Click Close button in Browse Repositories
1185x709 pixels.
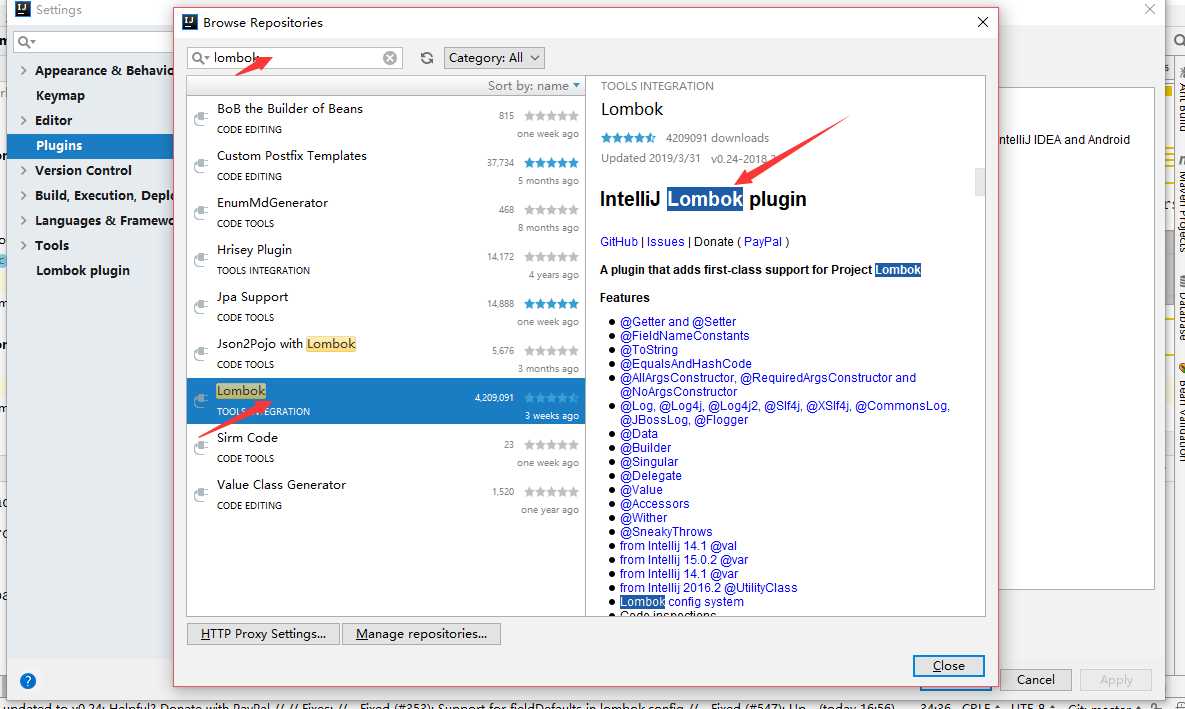point(948,666)
